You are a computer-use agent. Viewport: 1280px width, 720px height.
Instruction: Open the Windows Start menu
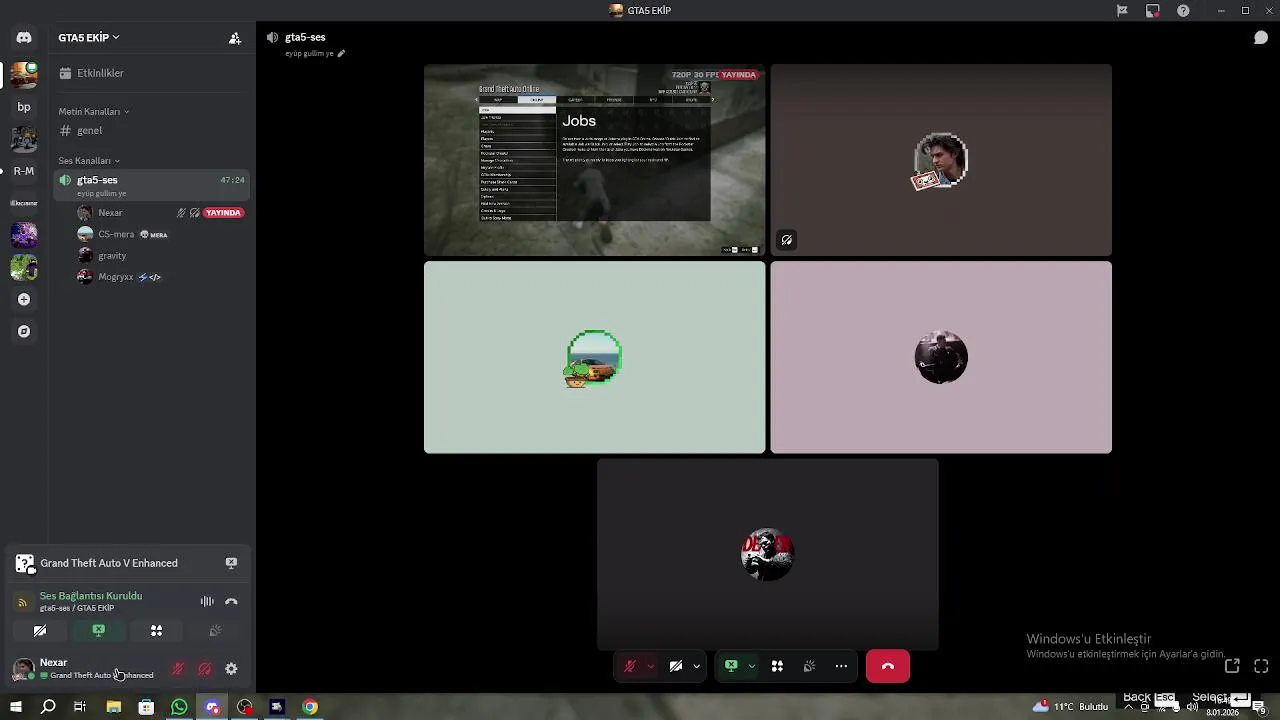coord(16,707)
